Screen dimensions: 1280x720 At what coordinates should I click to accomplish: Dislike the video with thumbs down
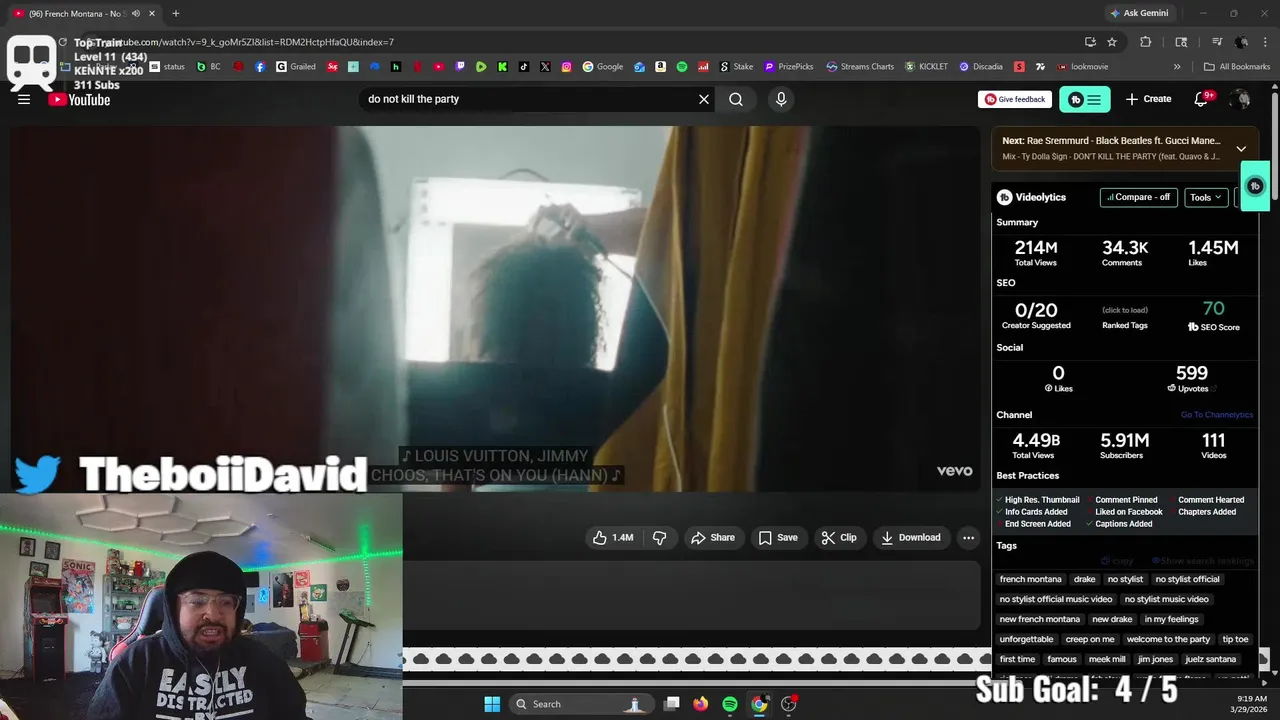pos(660,537)
